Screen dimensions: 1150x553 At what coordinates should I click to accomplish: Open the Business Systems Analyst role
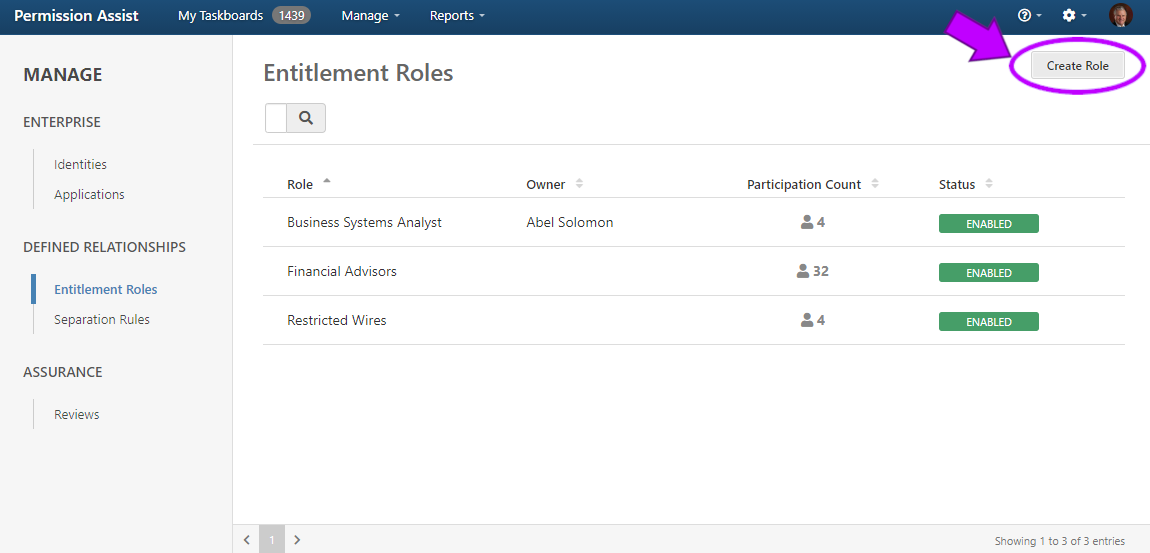pyautogui.click(x=364, y=223)
